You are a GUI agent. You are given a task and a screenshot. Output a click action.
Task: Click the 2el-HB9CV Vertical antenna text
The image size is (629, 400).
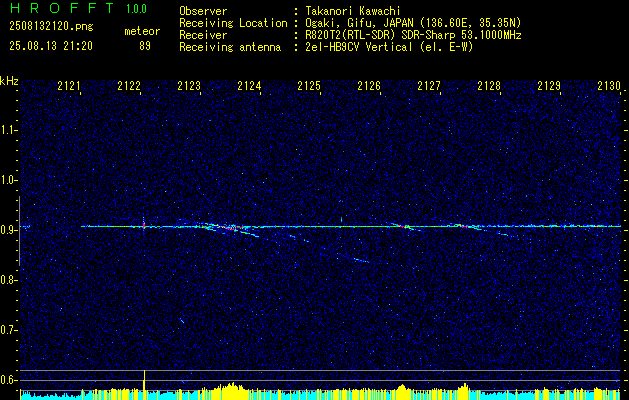point(389,47)
